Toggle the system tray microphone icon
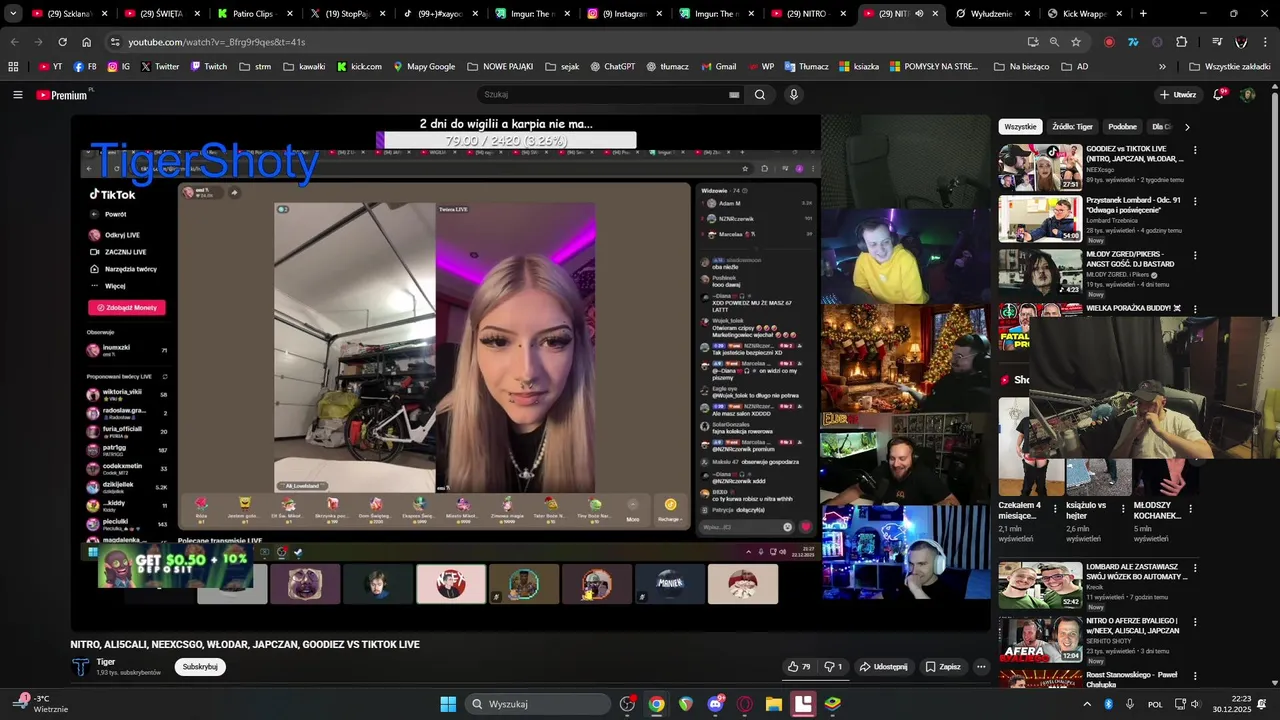Screen dimensions: 1280x720 [x=1130, y=704]
